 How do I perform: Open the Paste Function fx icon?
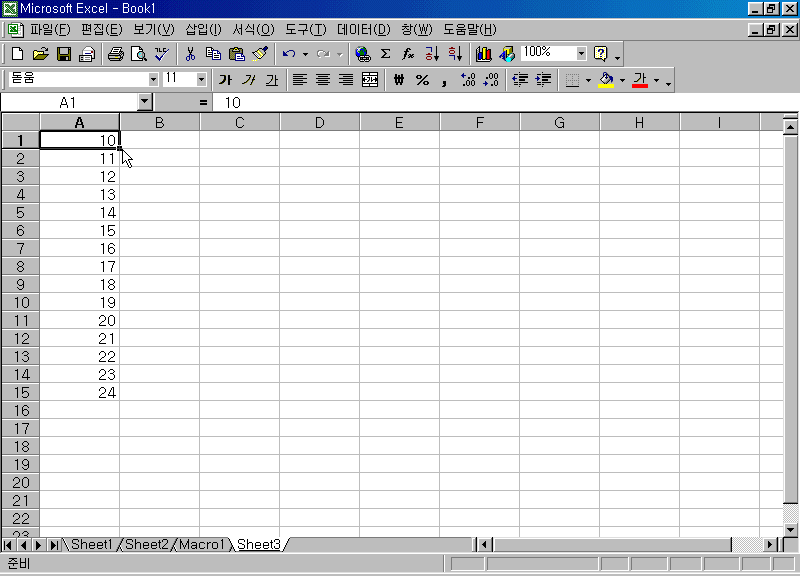coord(408,54)
